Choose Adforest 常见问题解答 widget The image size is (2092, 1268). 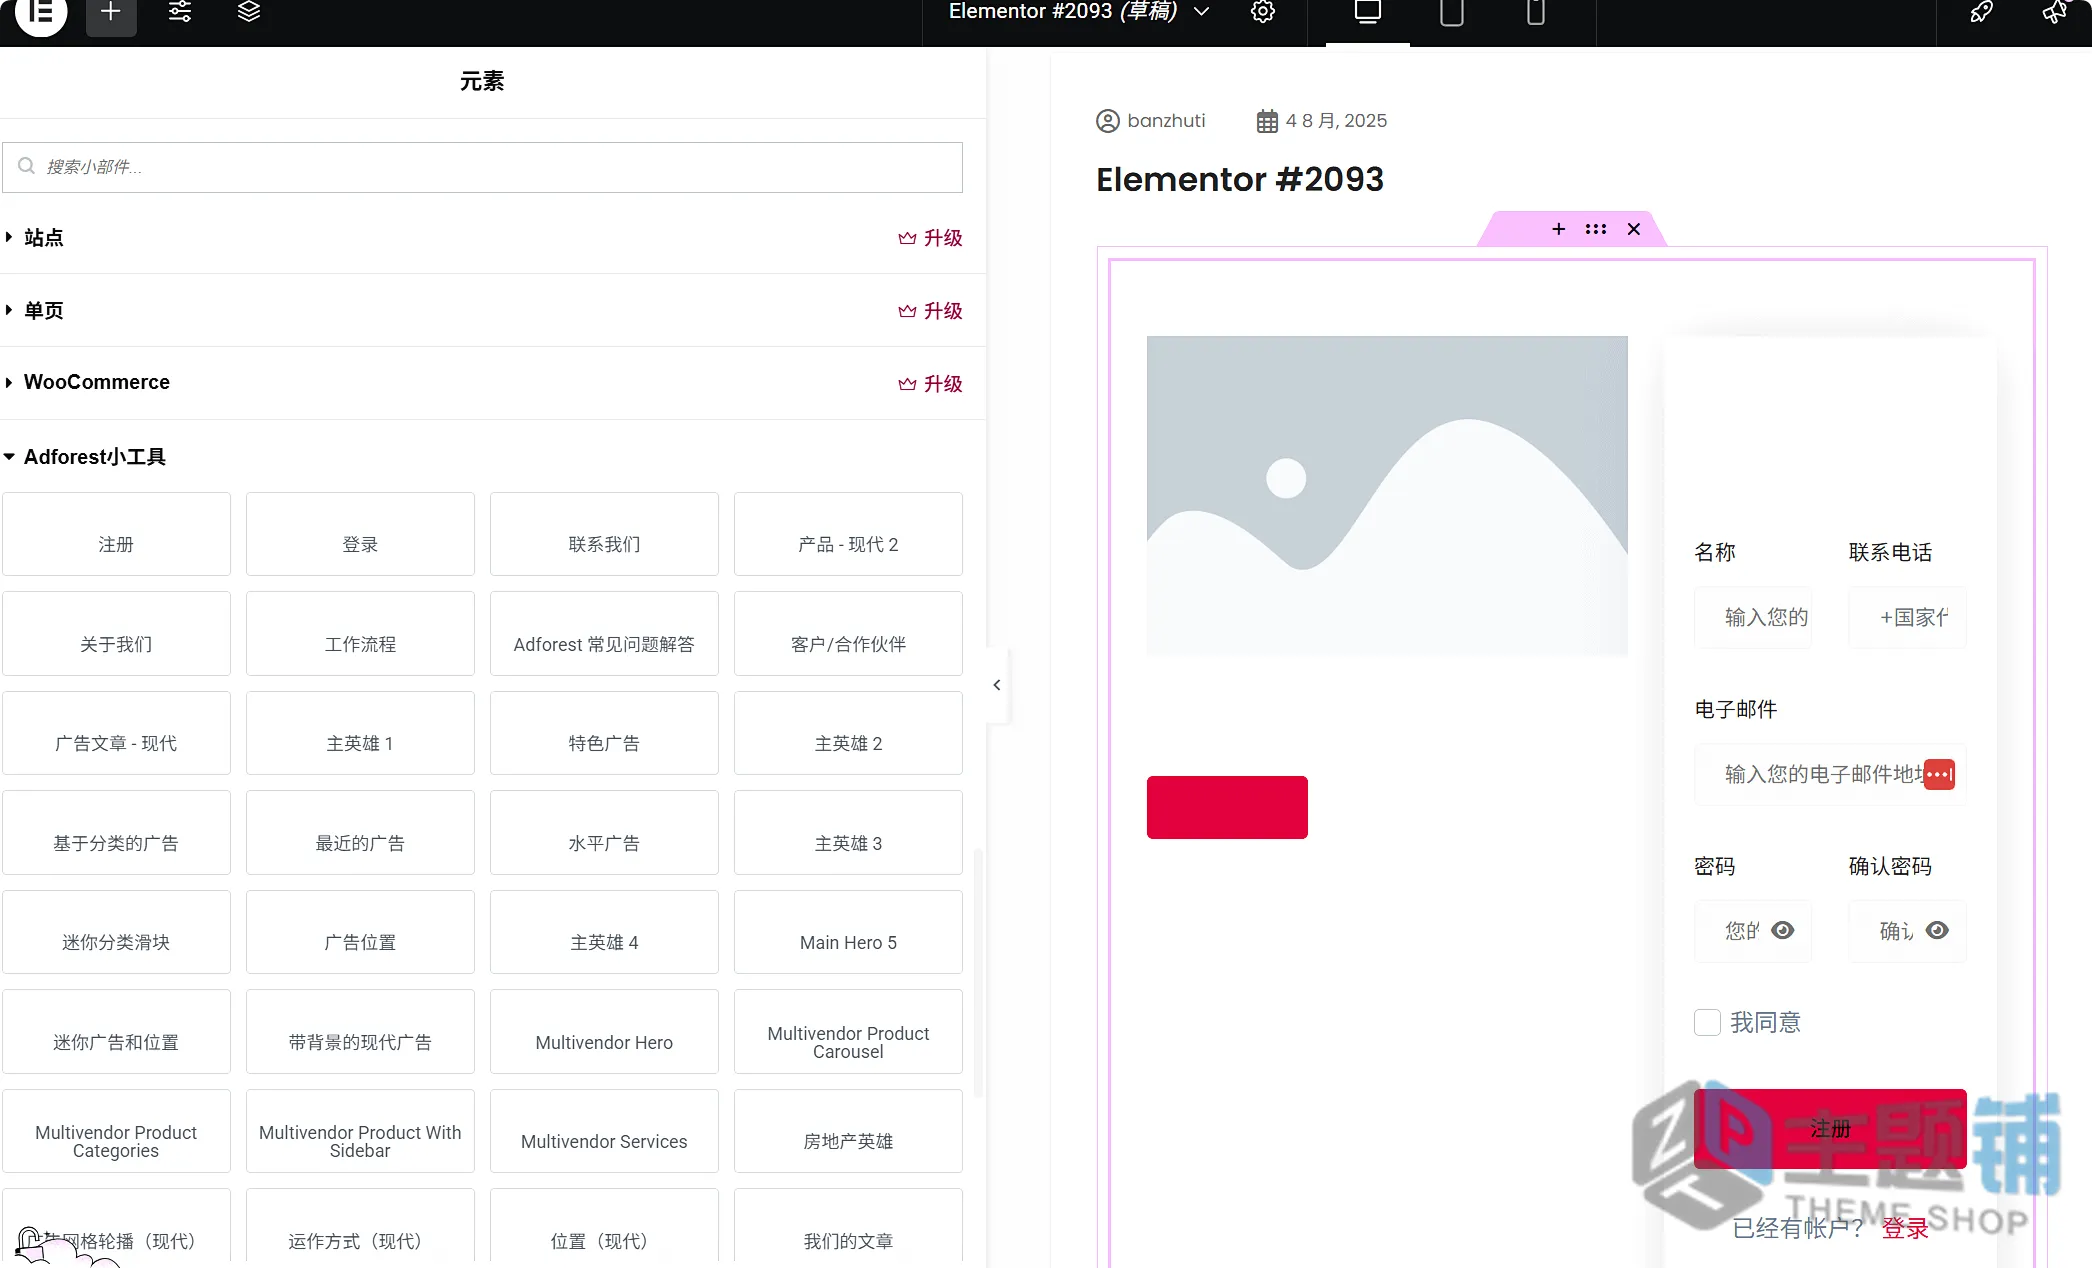pyautogui.click(x=604, y=634)
